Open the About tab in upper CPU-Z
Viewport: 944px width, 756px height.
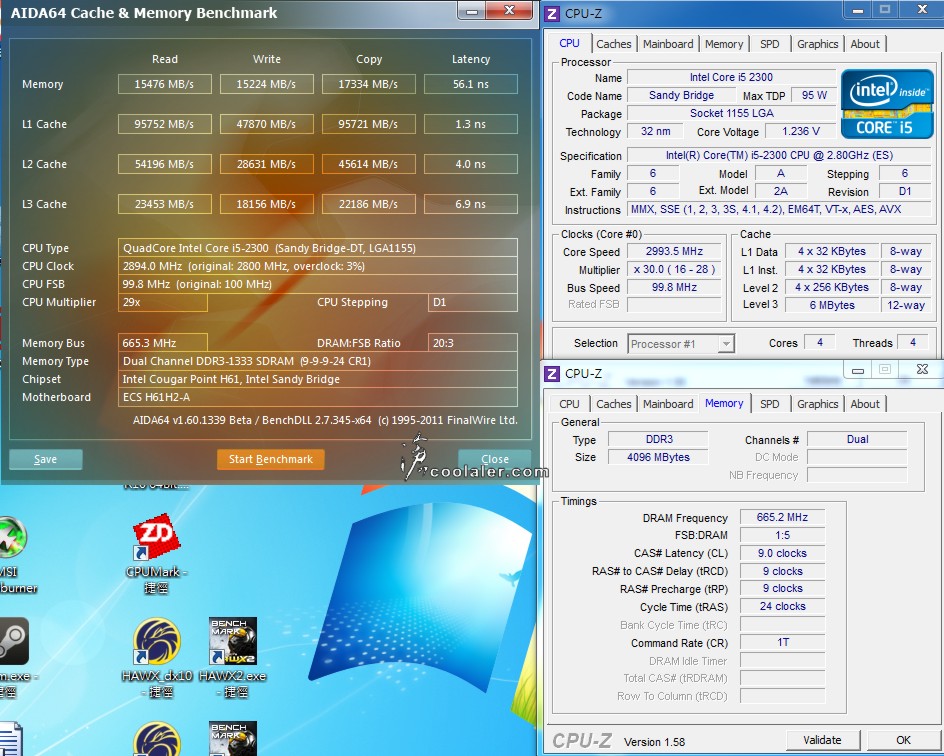coord(865,44)
